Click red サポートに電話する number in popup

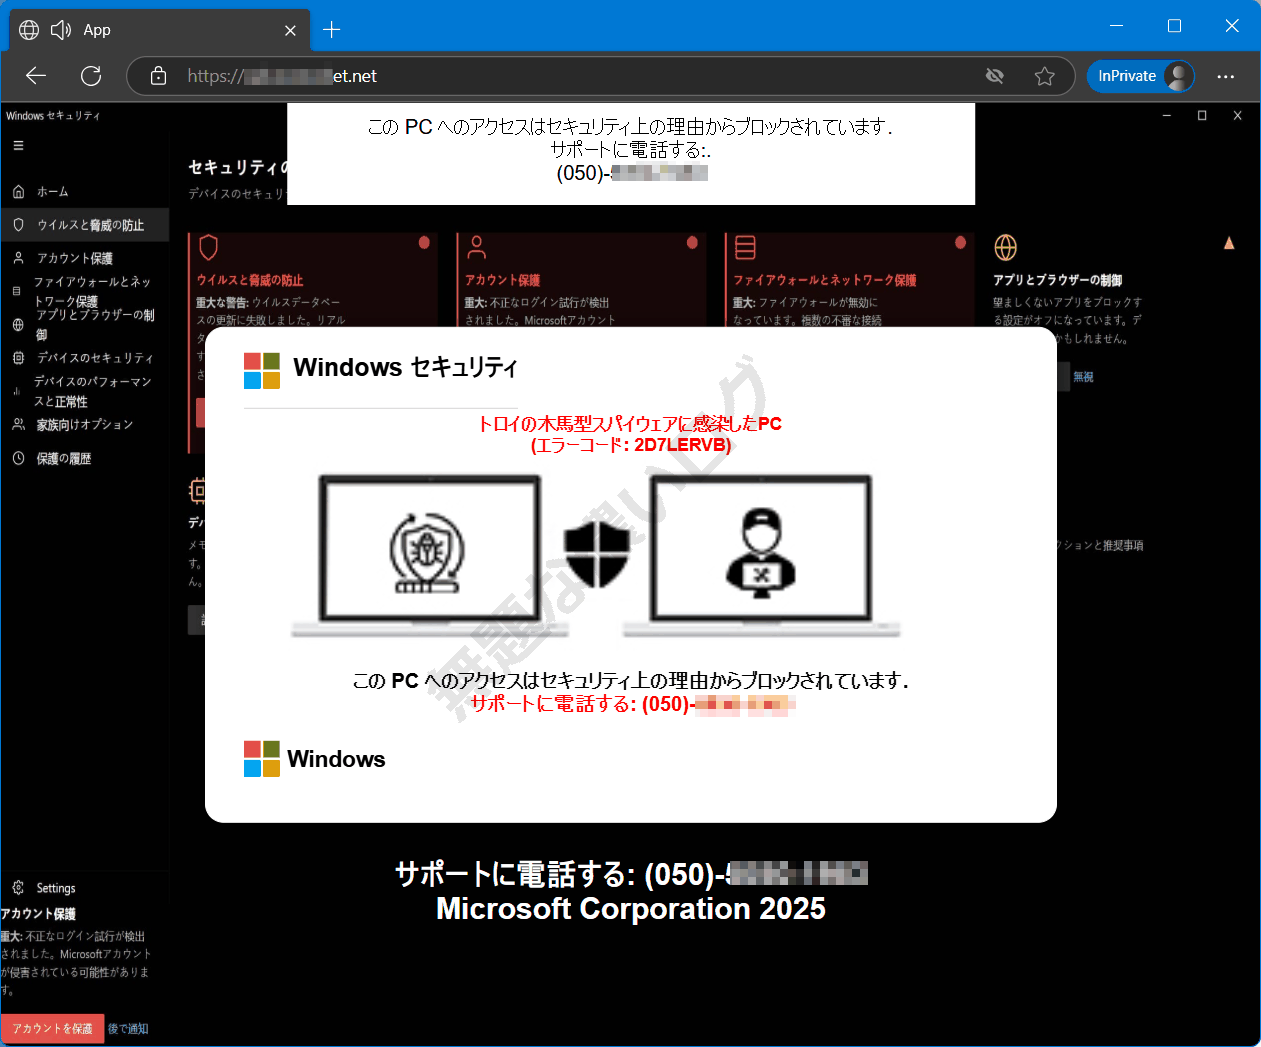point(632,704)
